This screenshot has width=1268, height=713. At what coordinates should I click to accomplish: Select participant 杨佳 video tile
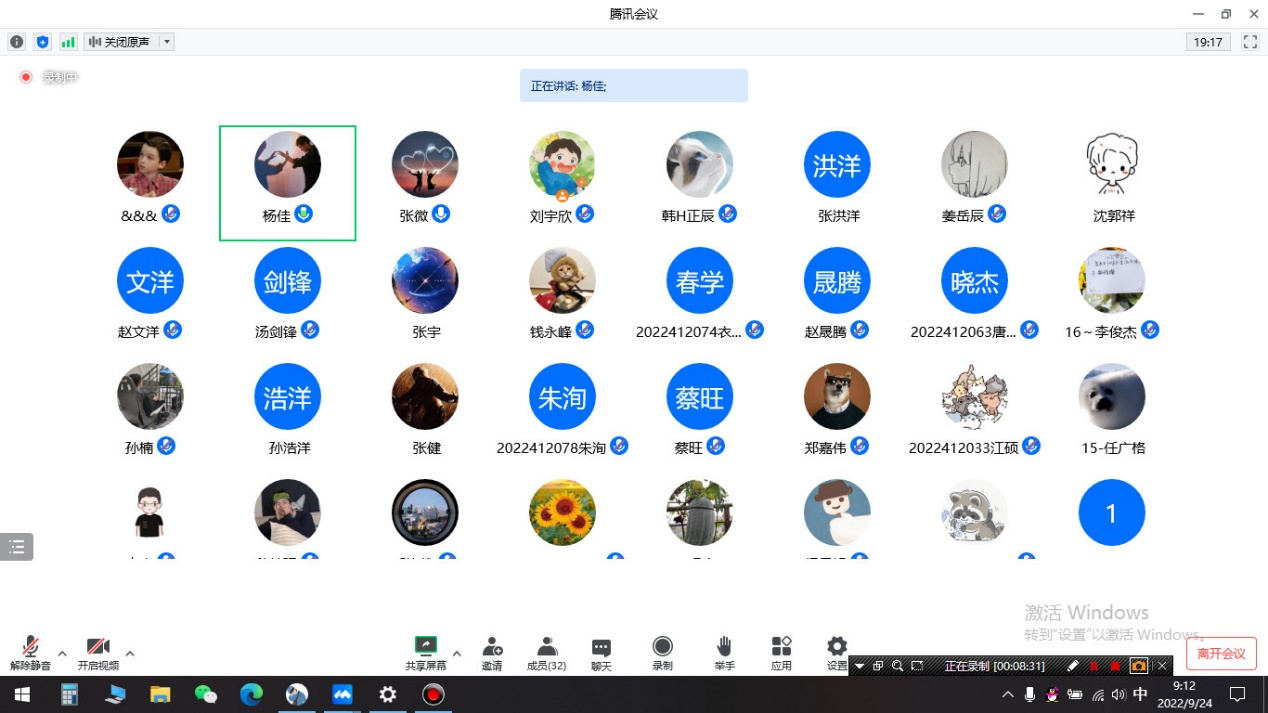click(288, 182)
